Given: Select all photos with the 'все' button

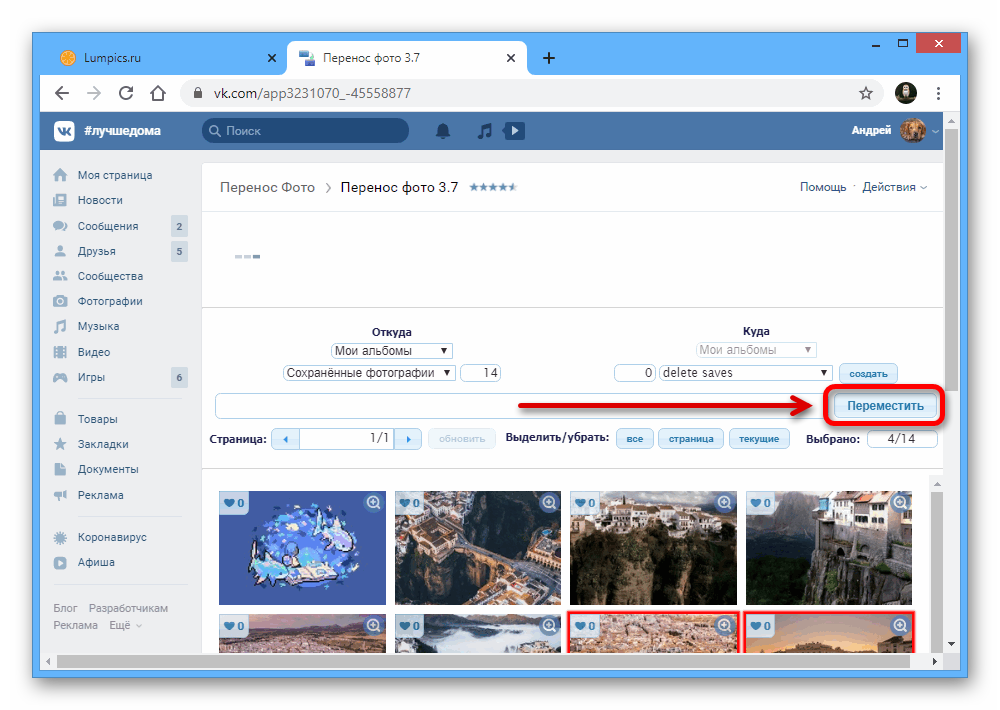Looking at the screenshot, I should click(x=635, y=439).
